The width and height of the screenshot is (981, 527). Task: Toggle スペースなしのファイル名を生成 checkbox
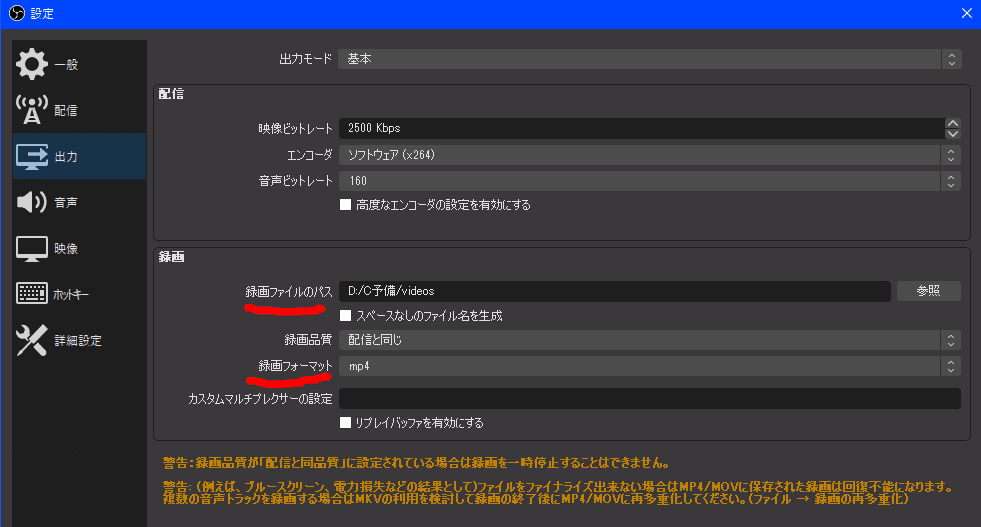click(x=345, y=315)
